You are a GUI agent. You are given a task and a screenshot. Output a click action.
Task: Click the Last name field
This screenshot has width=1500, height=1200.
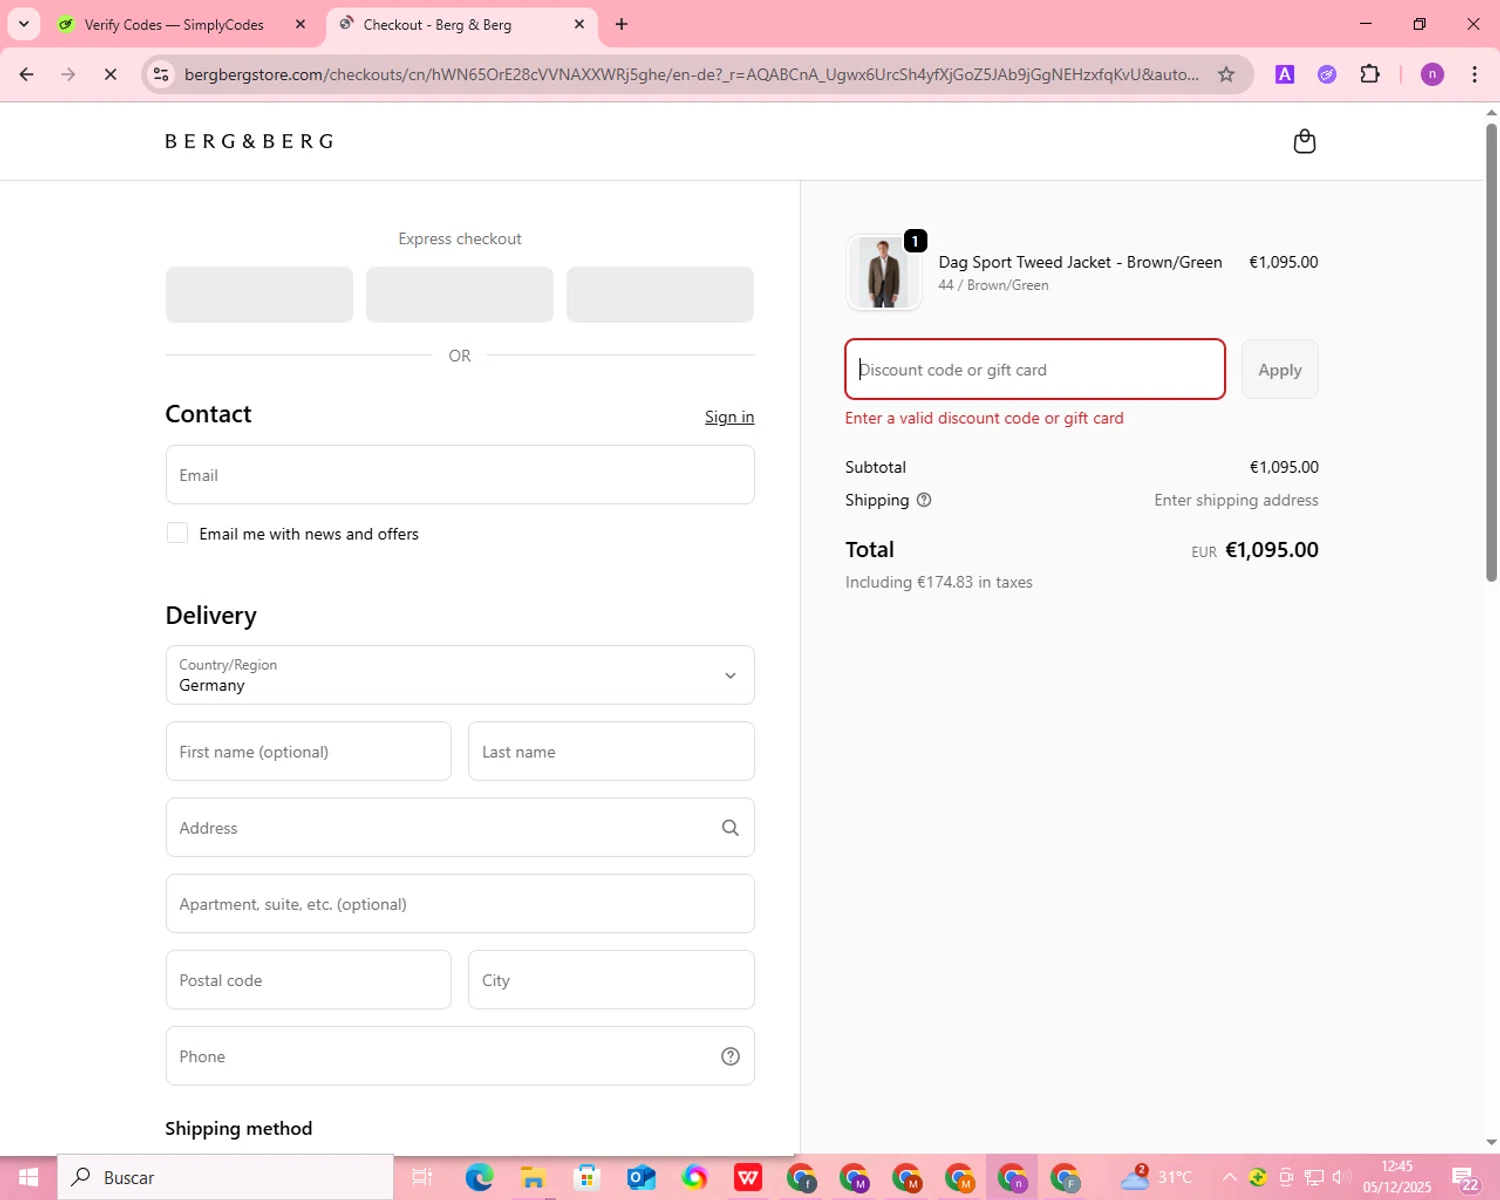tap(611, 751)
